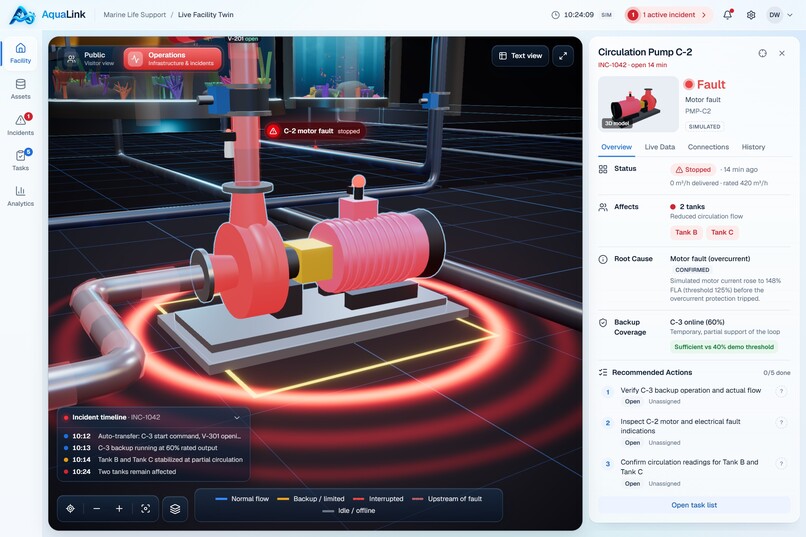Click the clock icon beside 10:24:09
This screenshot has width=806, height=537.
[555, 15]
